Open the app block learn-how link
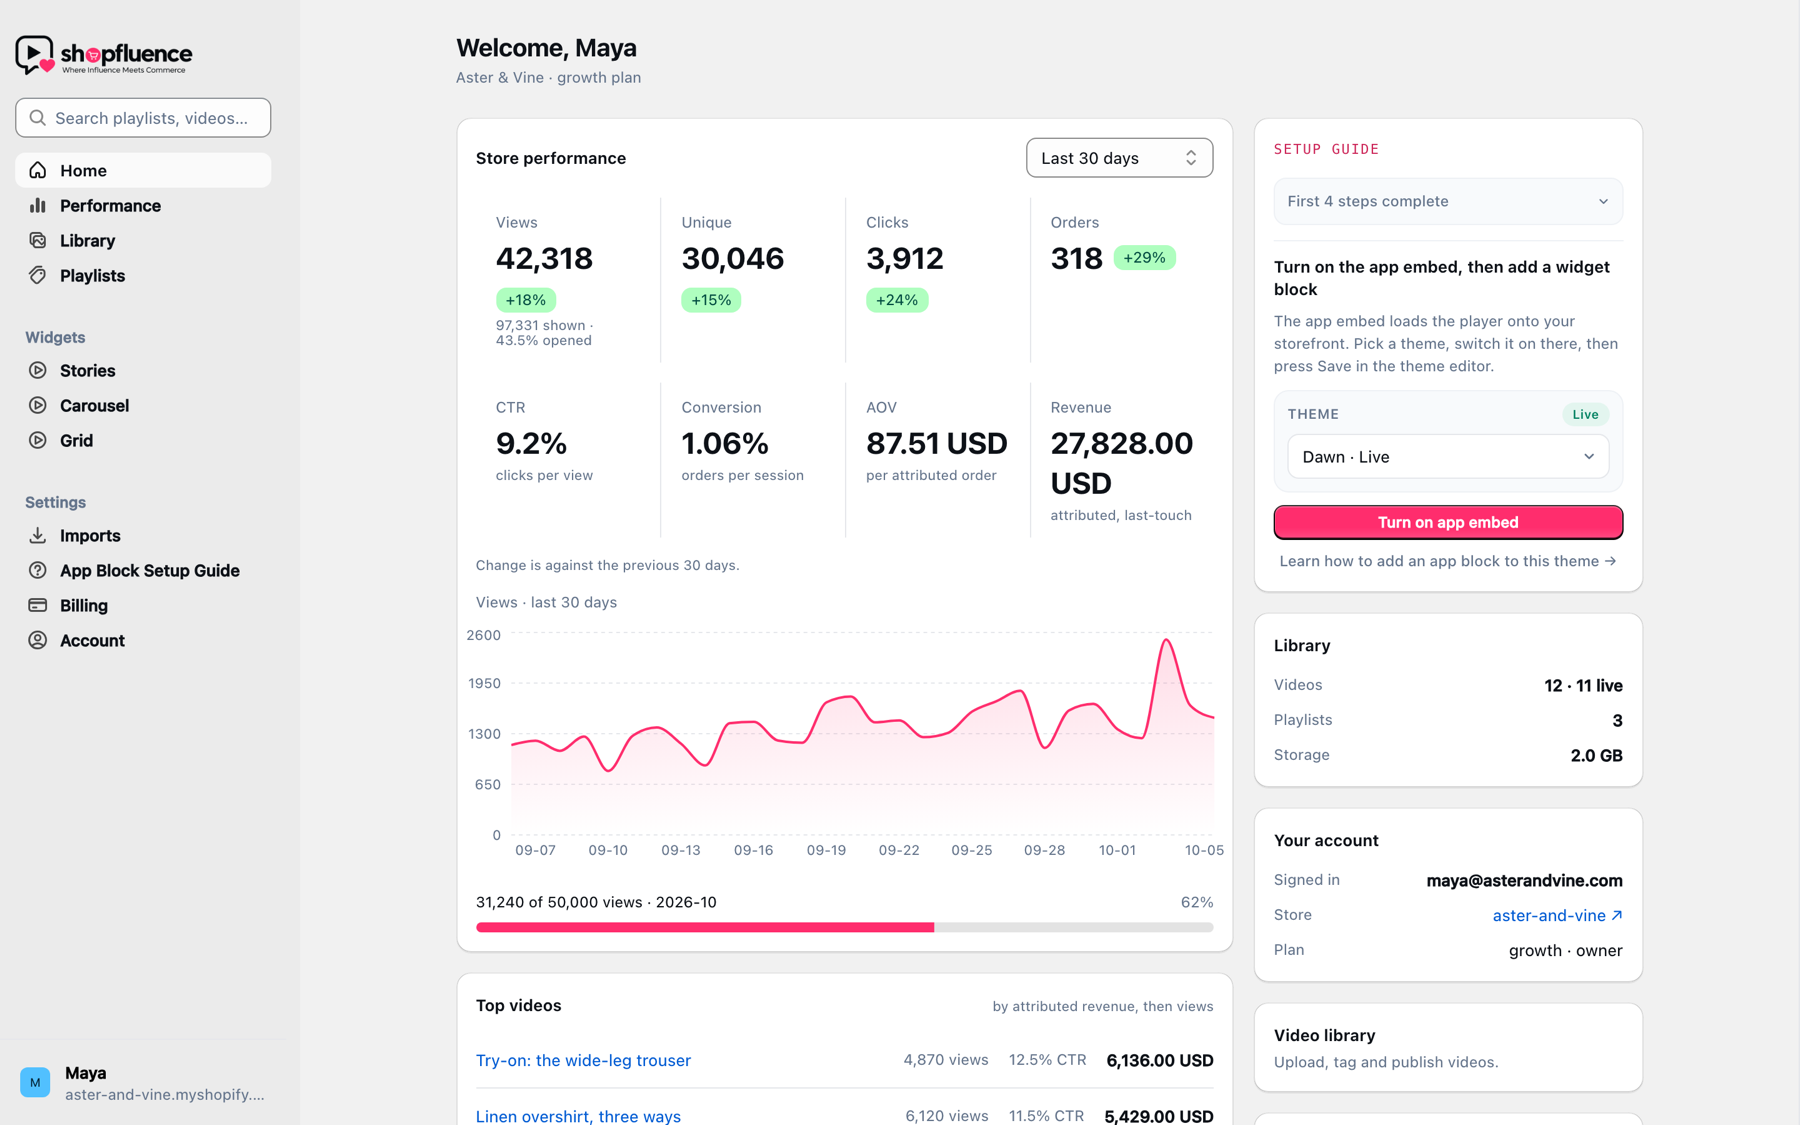Screen dimensions: 1800x1125 coord(1448,561)
